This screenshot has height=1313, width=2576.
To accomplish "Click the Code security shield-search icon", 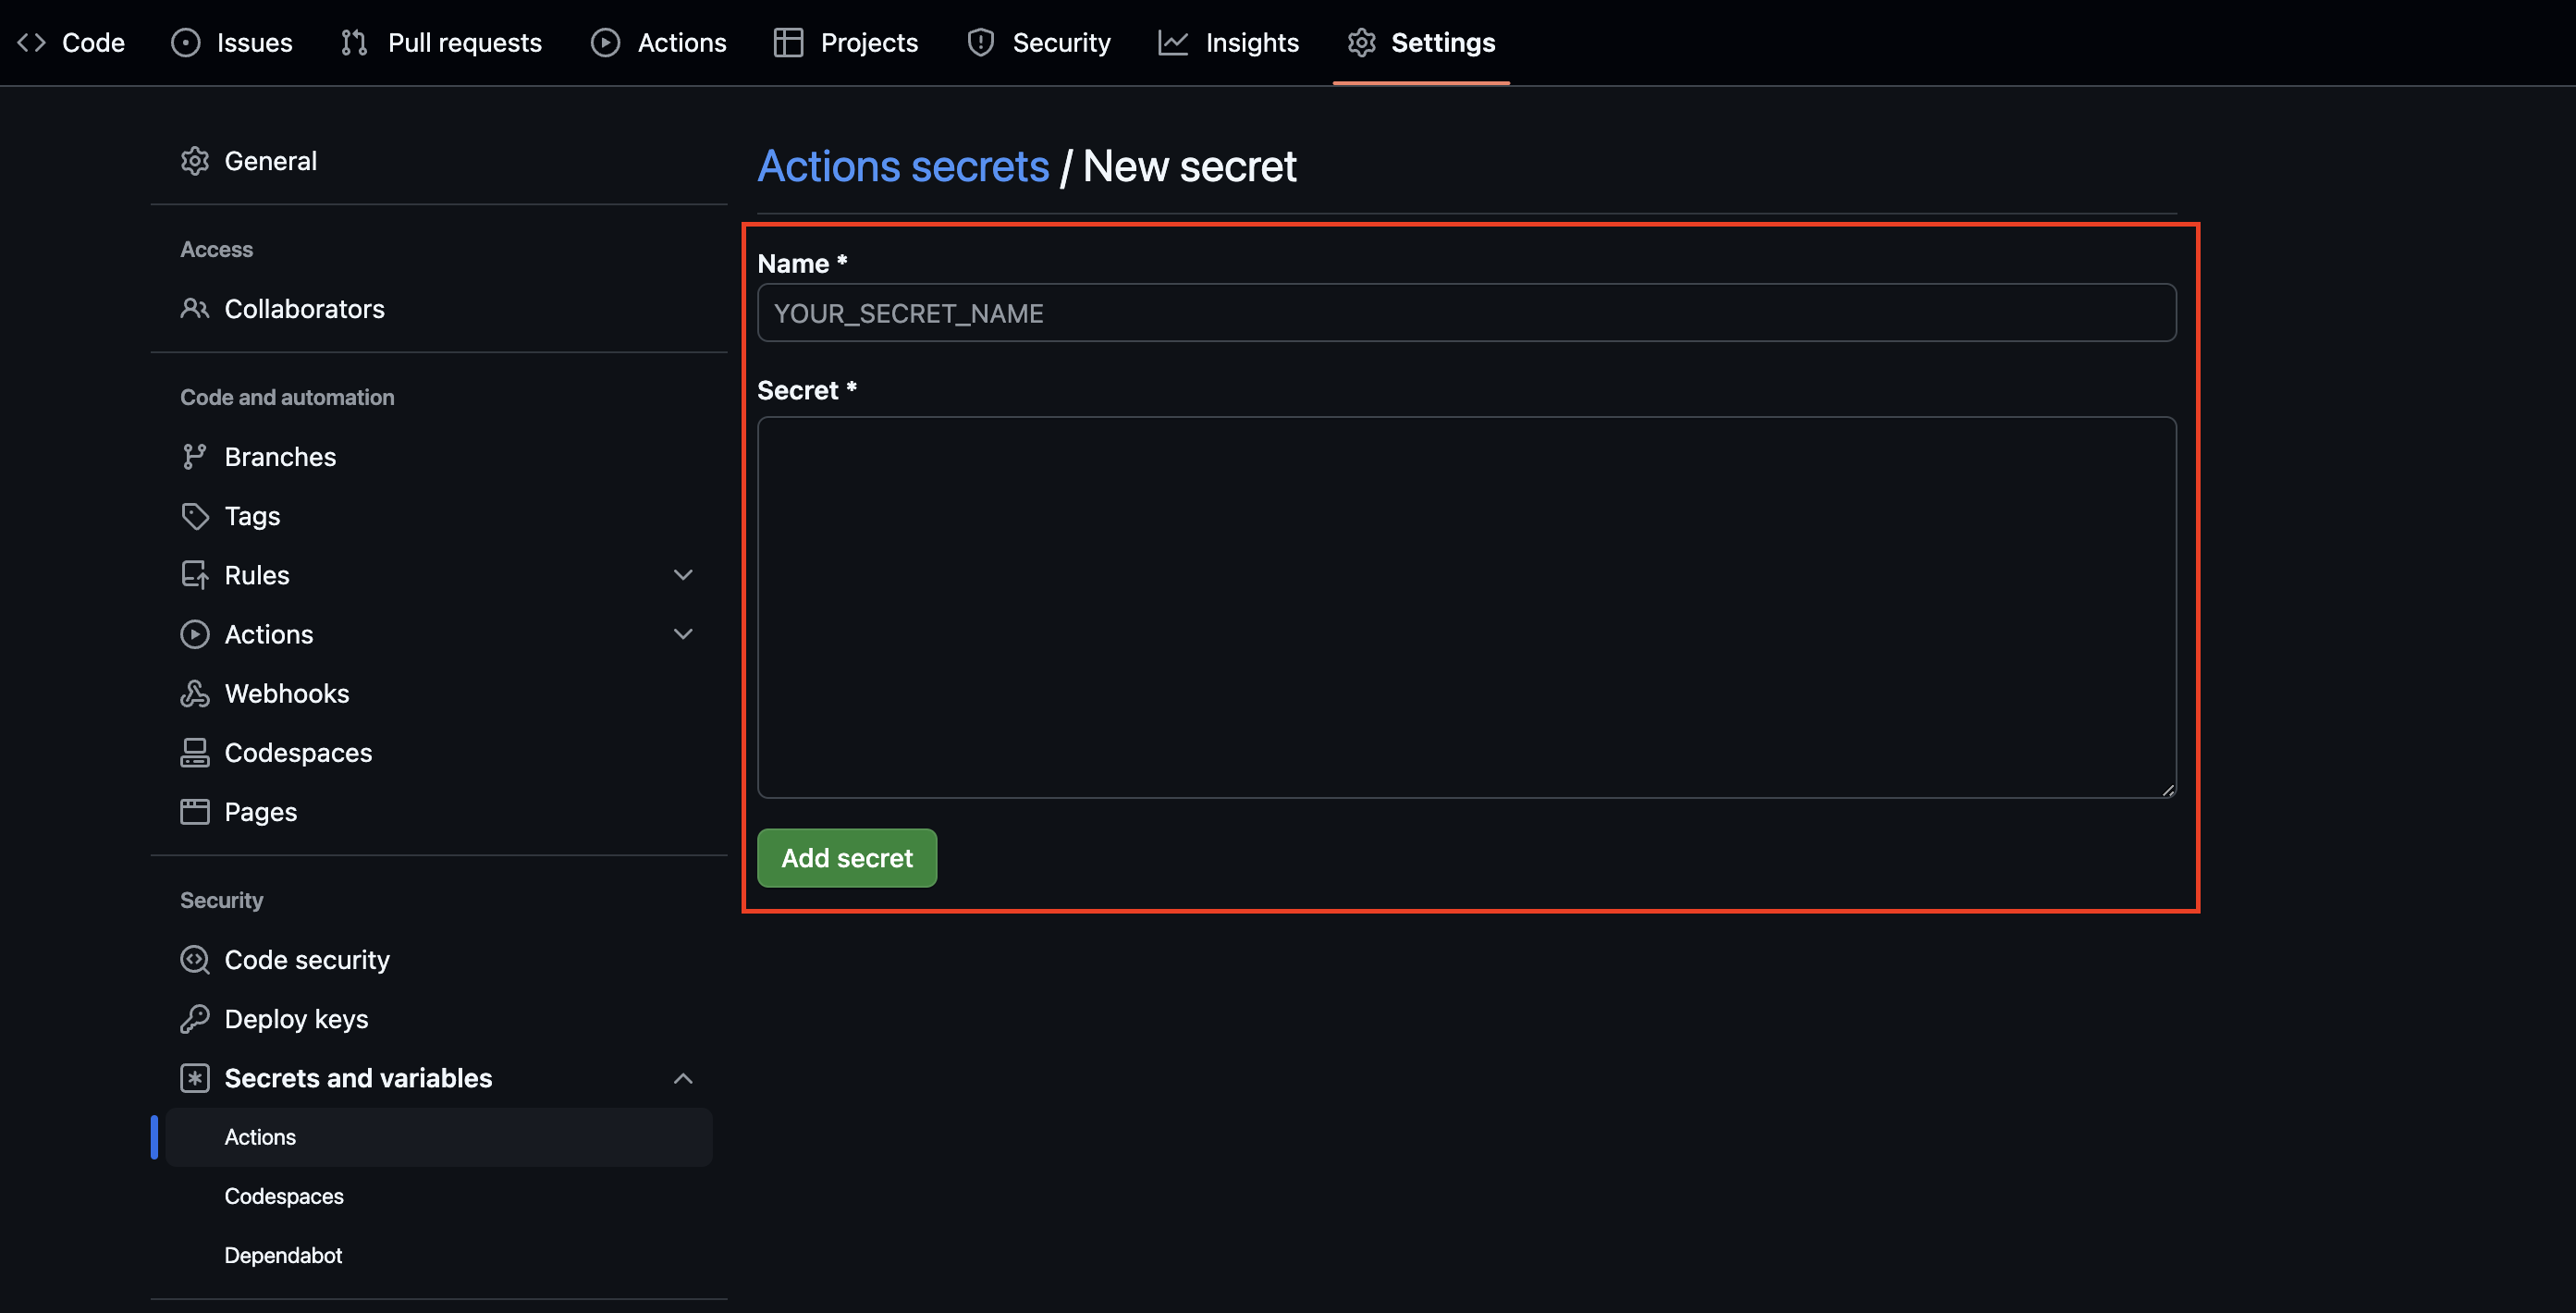I will point(194,960).
